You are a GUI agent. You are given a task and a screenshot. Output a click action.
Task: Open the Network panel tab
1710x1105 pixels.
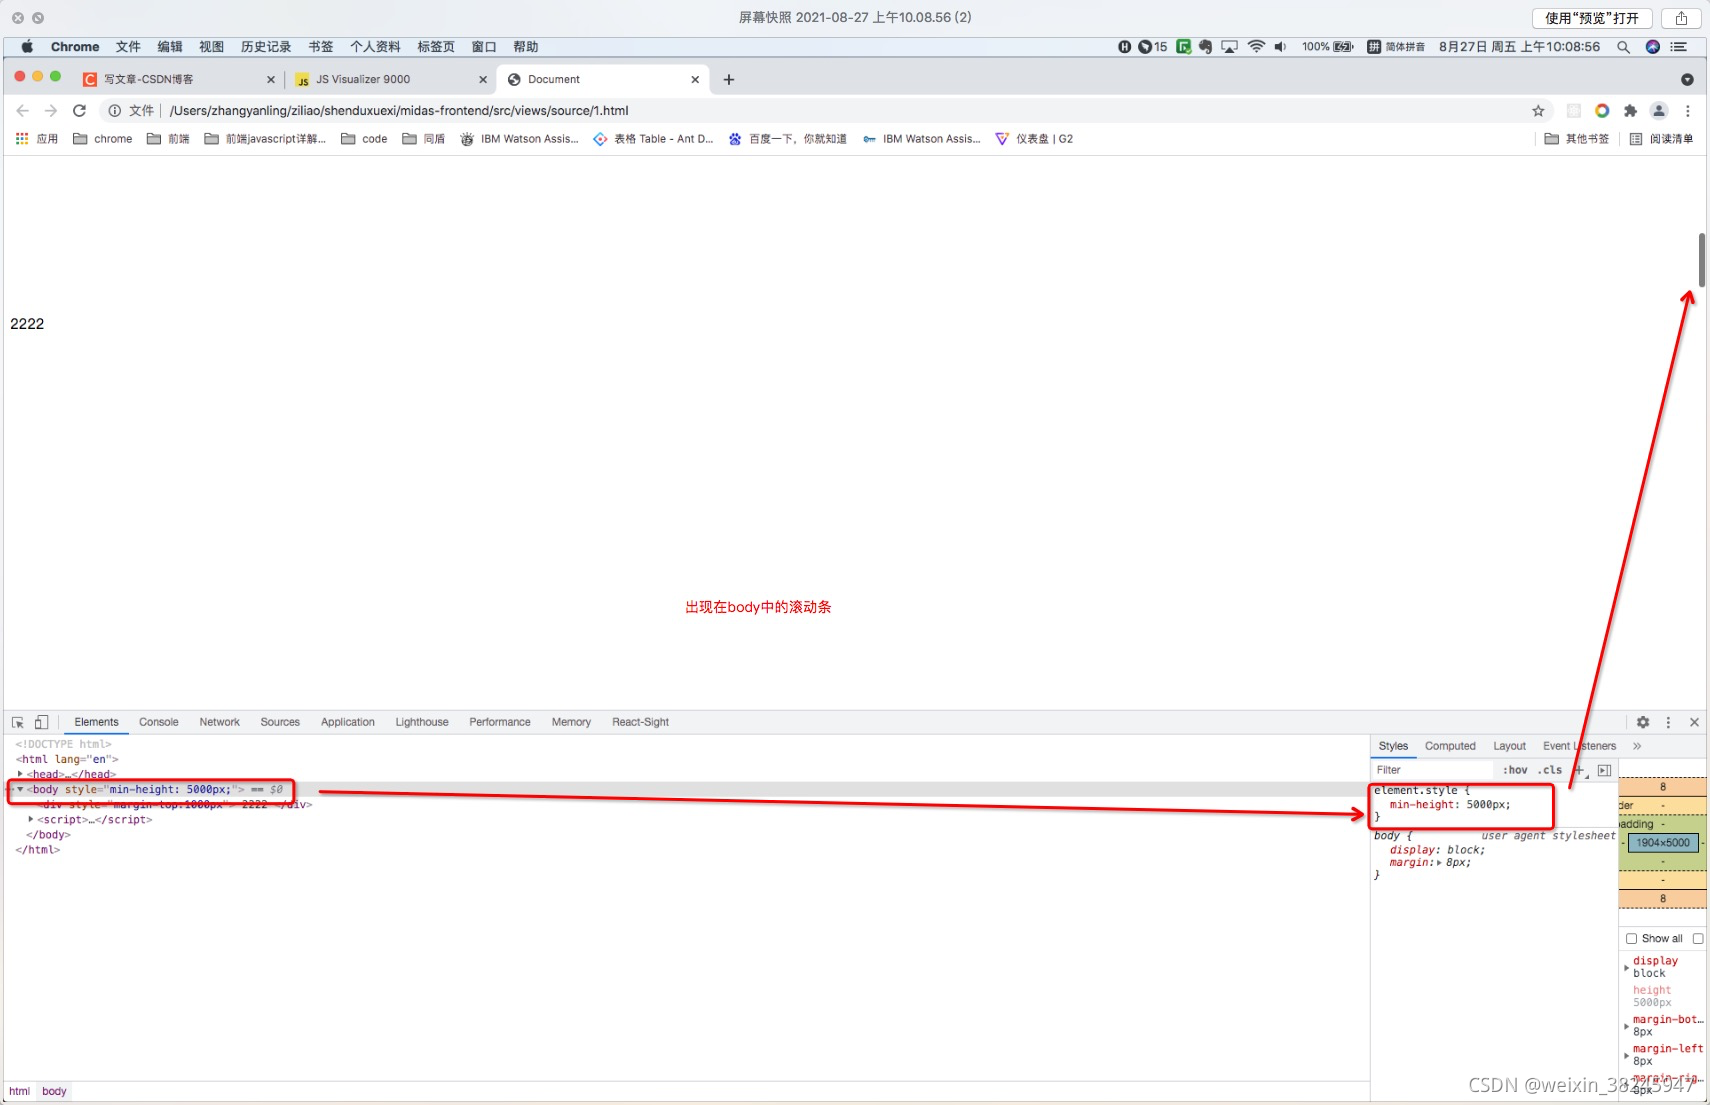pos(219,722)
